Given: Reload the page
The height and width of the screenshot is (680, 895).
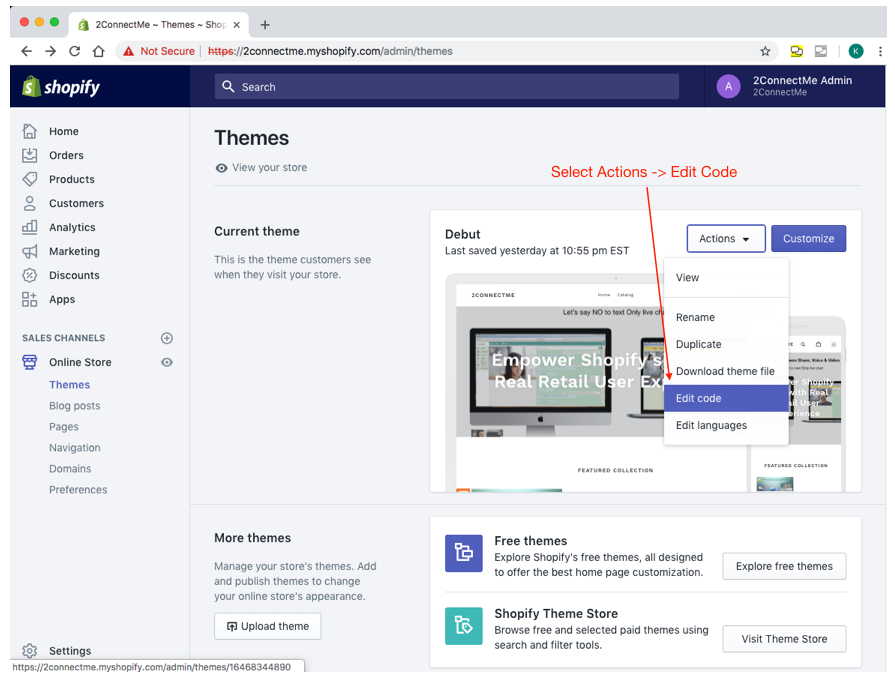Looking at the screenshot, I should pos(75,51).
